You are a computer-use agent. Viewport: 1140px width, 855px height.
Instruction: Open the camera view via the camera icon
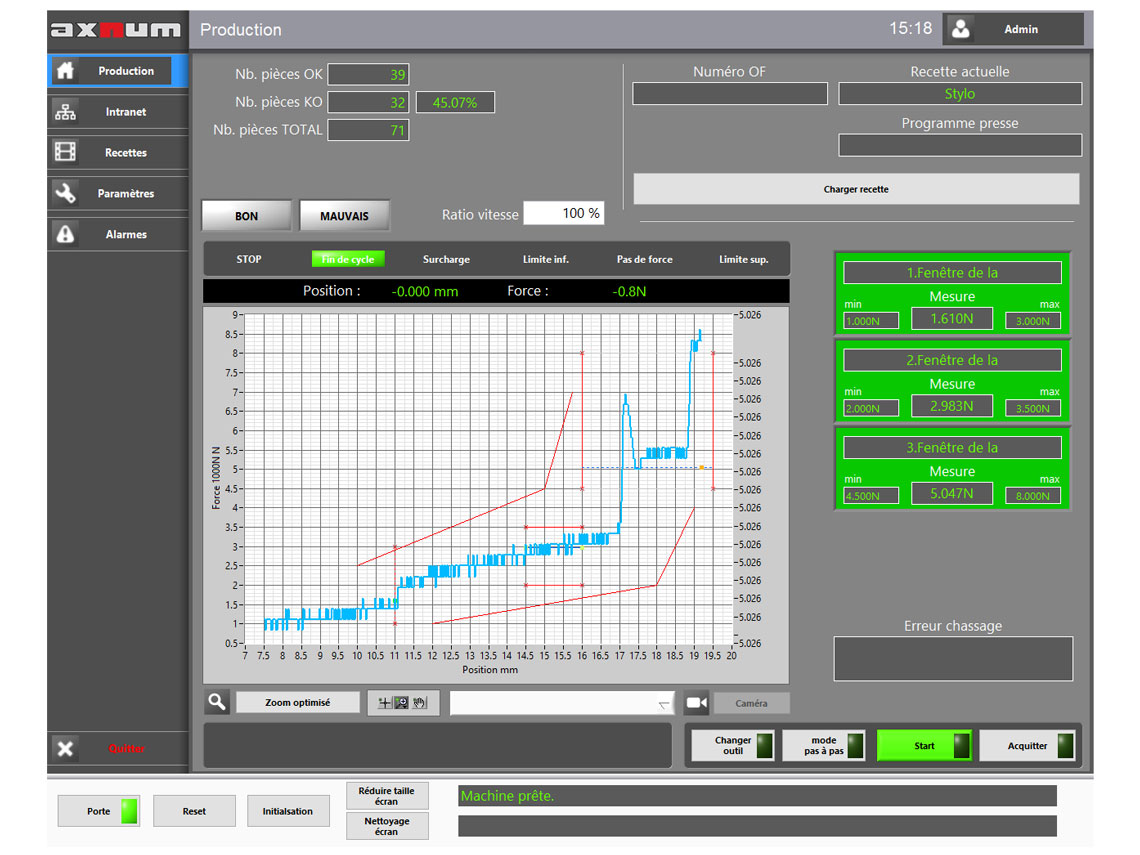tap(696, 703)
